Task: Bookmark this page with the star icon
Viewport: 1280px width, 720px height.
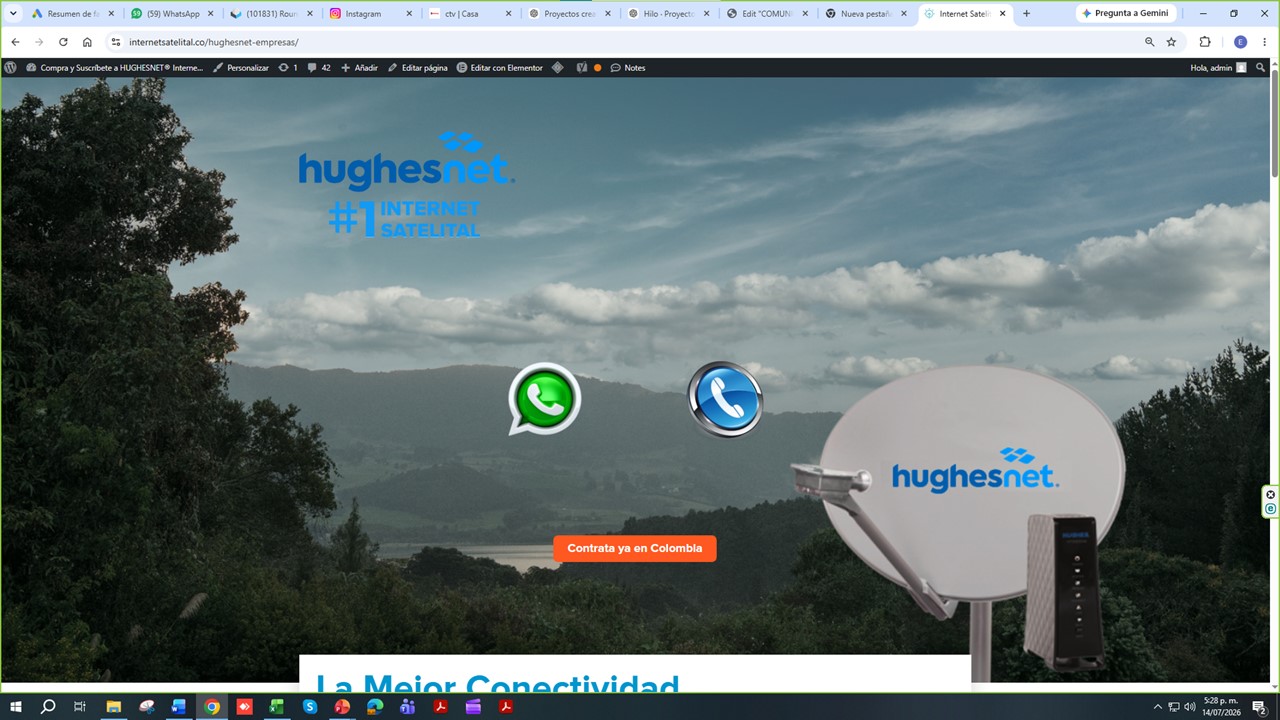Action: point(1171,42)
